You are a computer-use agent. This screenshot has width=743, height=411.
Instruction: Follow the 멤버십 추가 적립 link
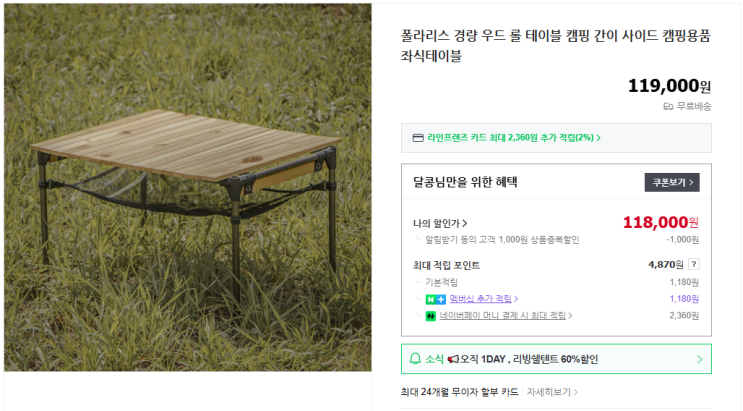coord(482,299)
